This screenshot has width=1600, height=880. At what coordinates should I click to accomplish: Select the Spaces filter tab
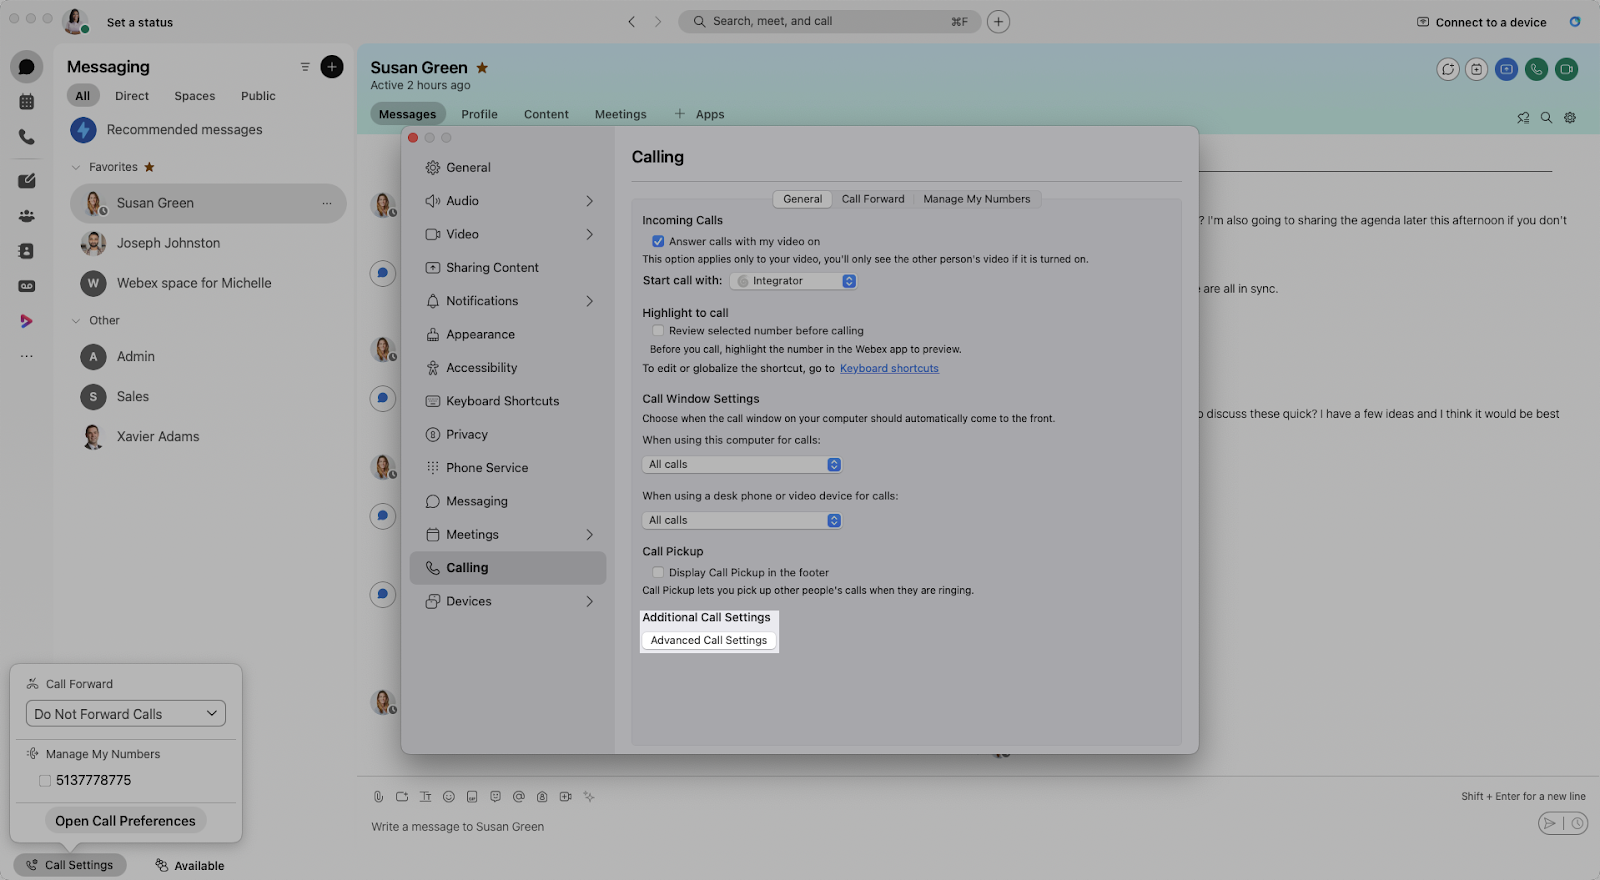(195, 96)
